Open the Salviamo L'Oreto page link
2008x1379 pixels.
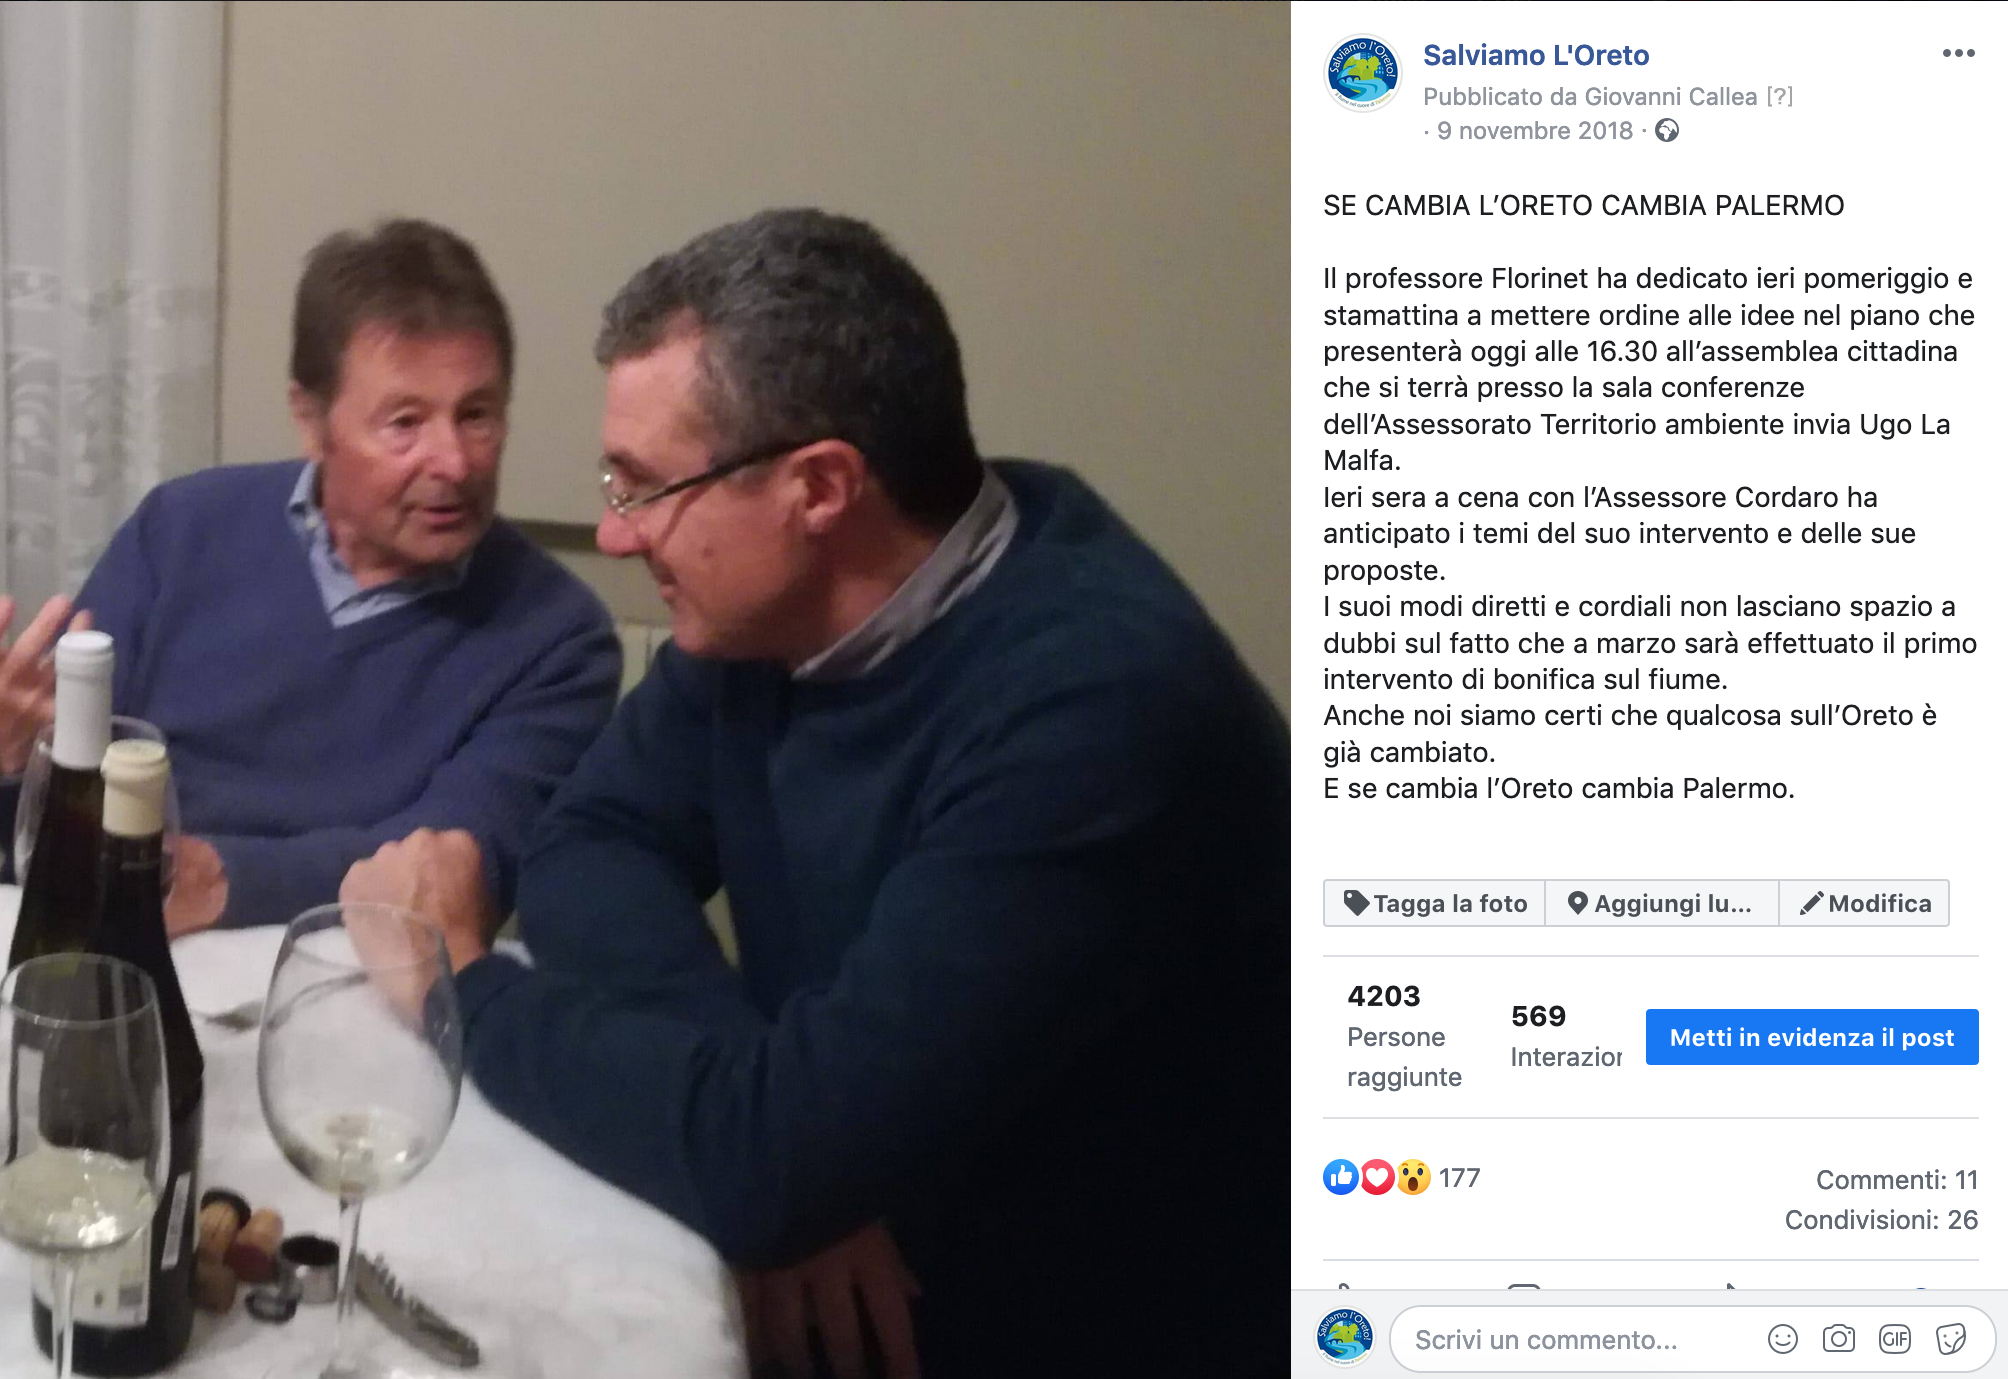tap(1535, 55)
